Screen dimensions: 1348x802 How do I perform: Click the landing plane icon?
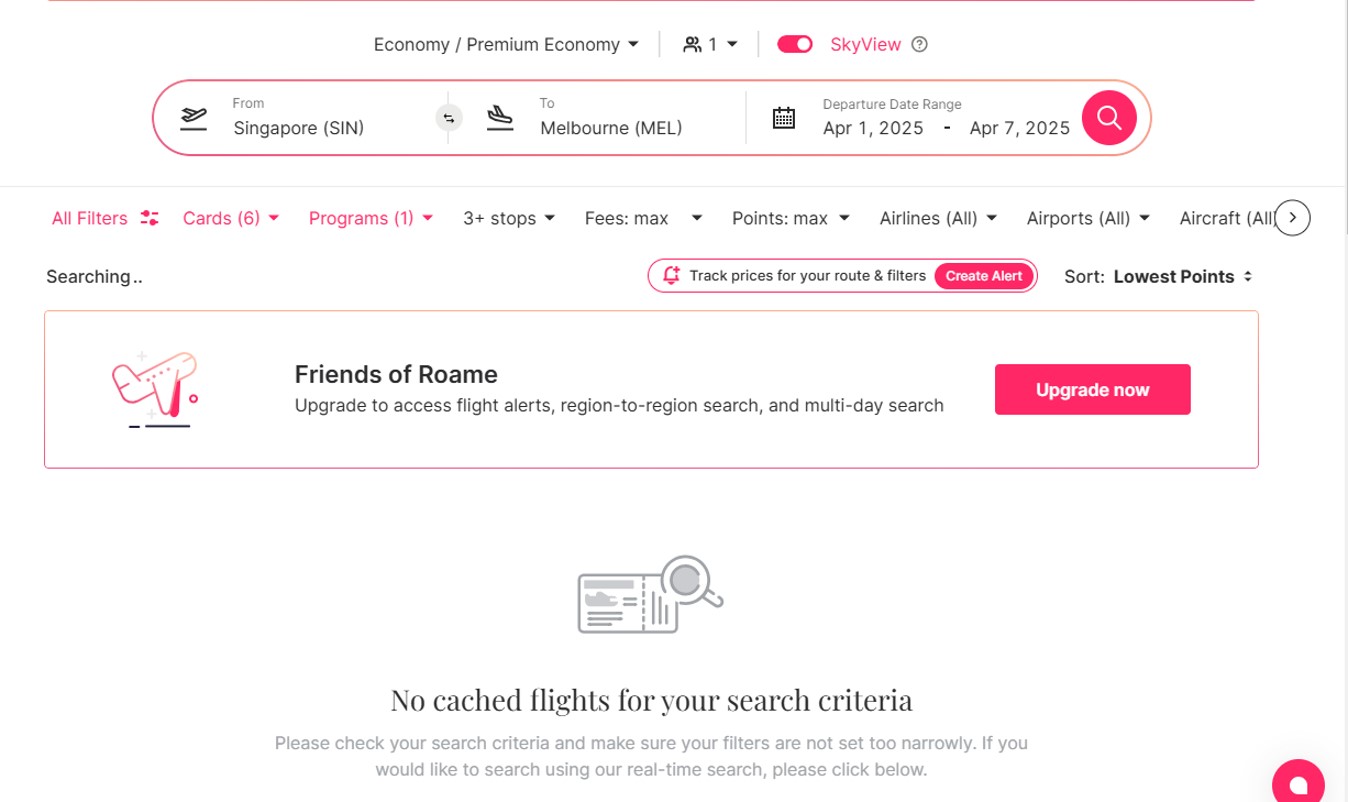tap(500, 118)
